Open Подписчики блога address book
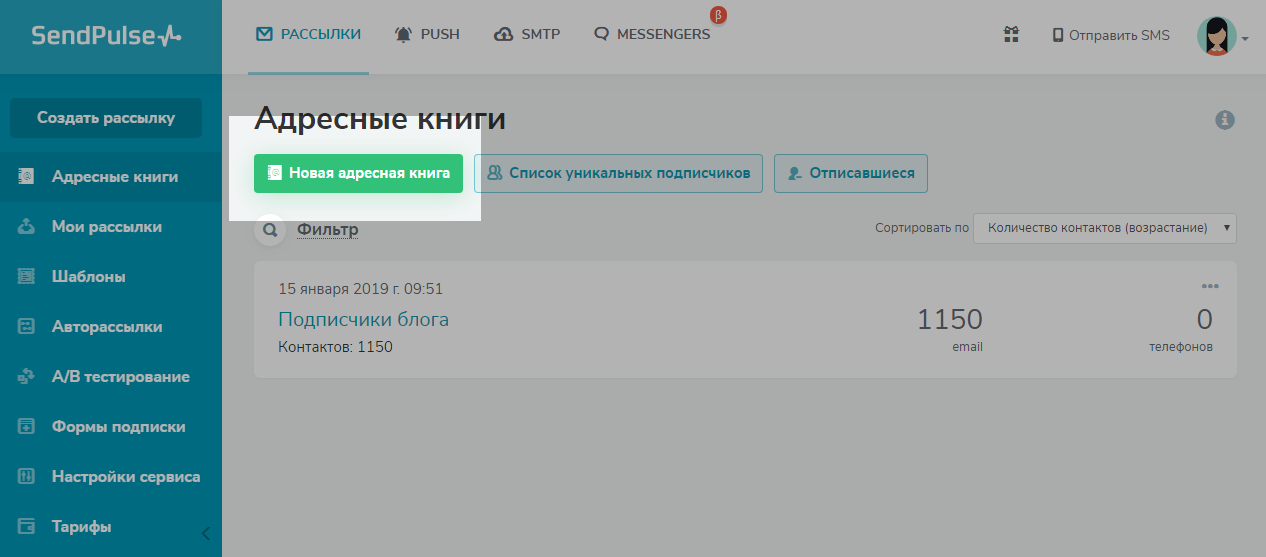The image size is (1266, 557). (x=363, y=320)
